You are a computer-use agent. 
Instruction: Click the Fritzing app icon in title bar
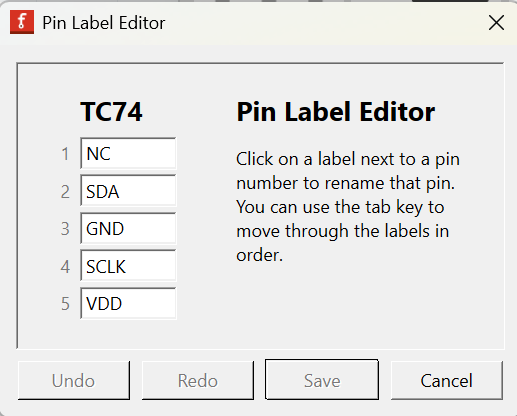pos(22,22)
